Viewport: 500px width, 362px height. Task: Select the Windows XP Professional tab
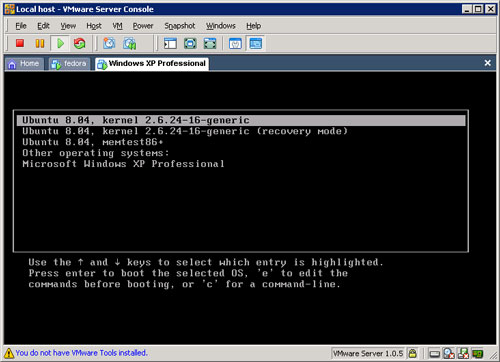(152, 64)
